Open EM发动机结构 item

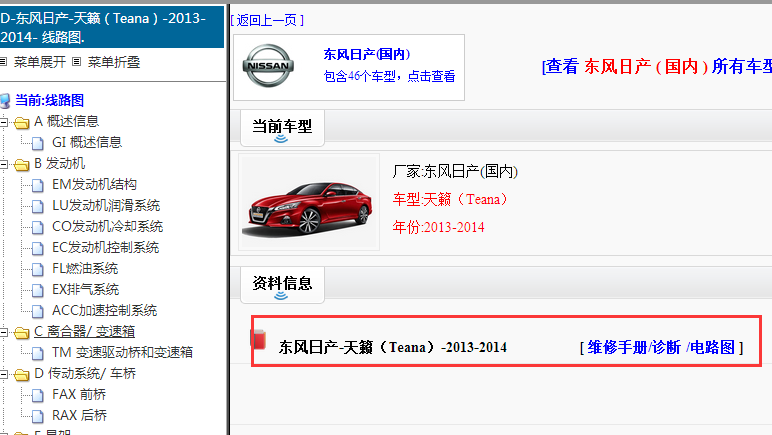[x=95, y=185]
